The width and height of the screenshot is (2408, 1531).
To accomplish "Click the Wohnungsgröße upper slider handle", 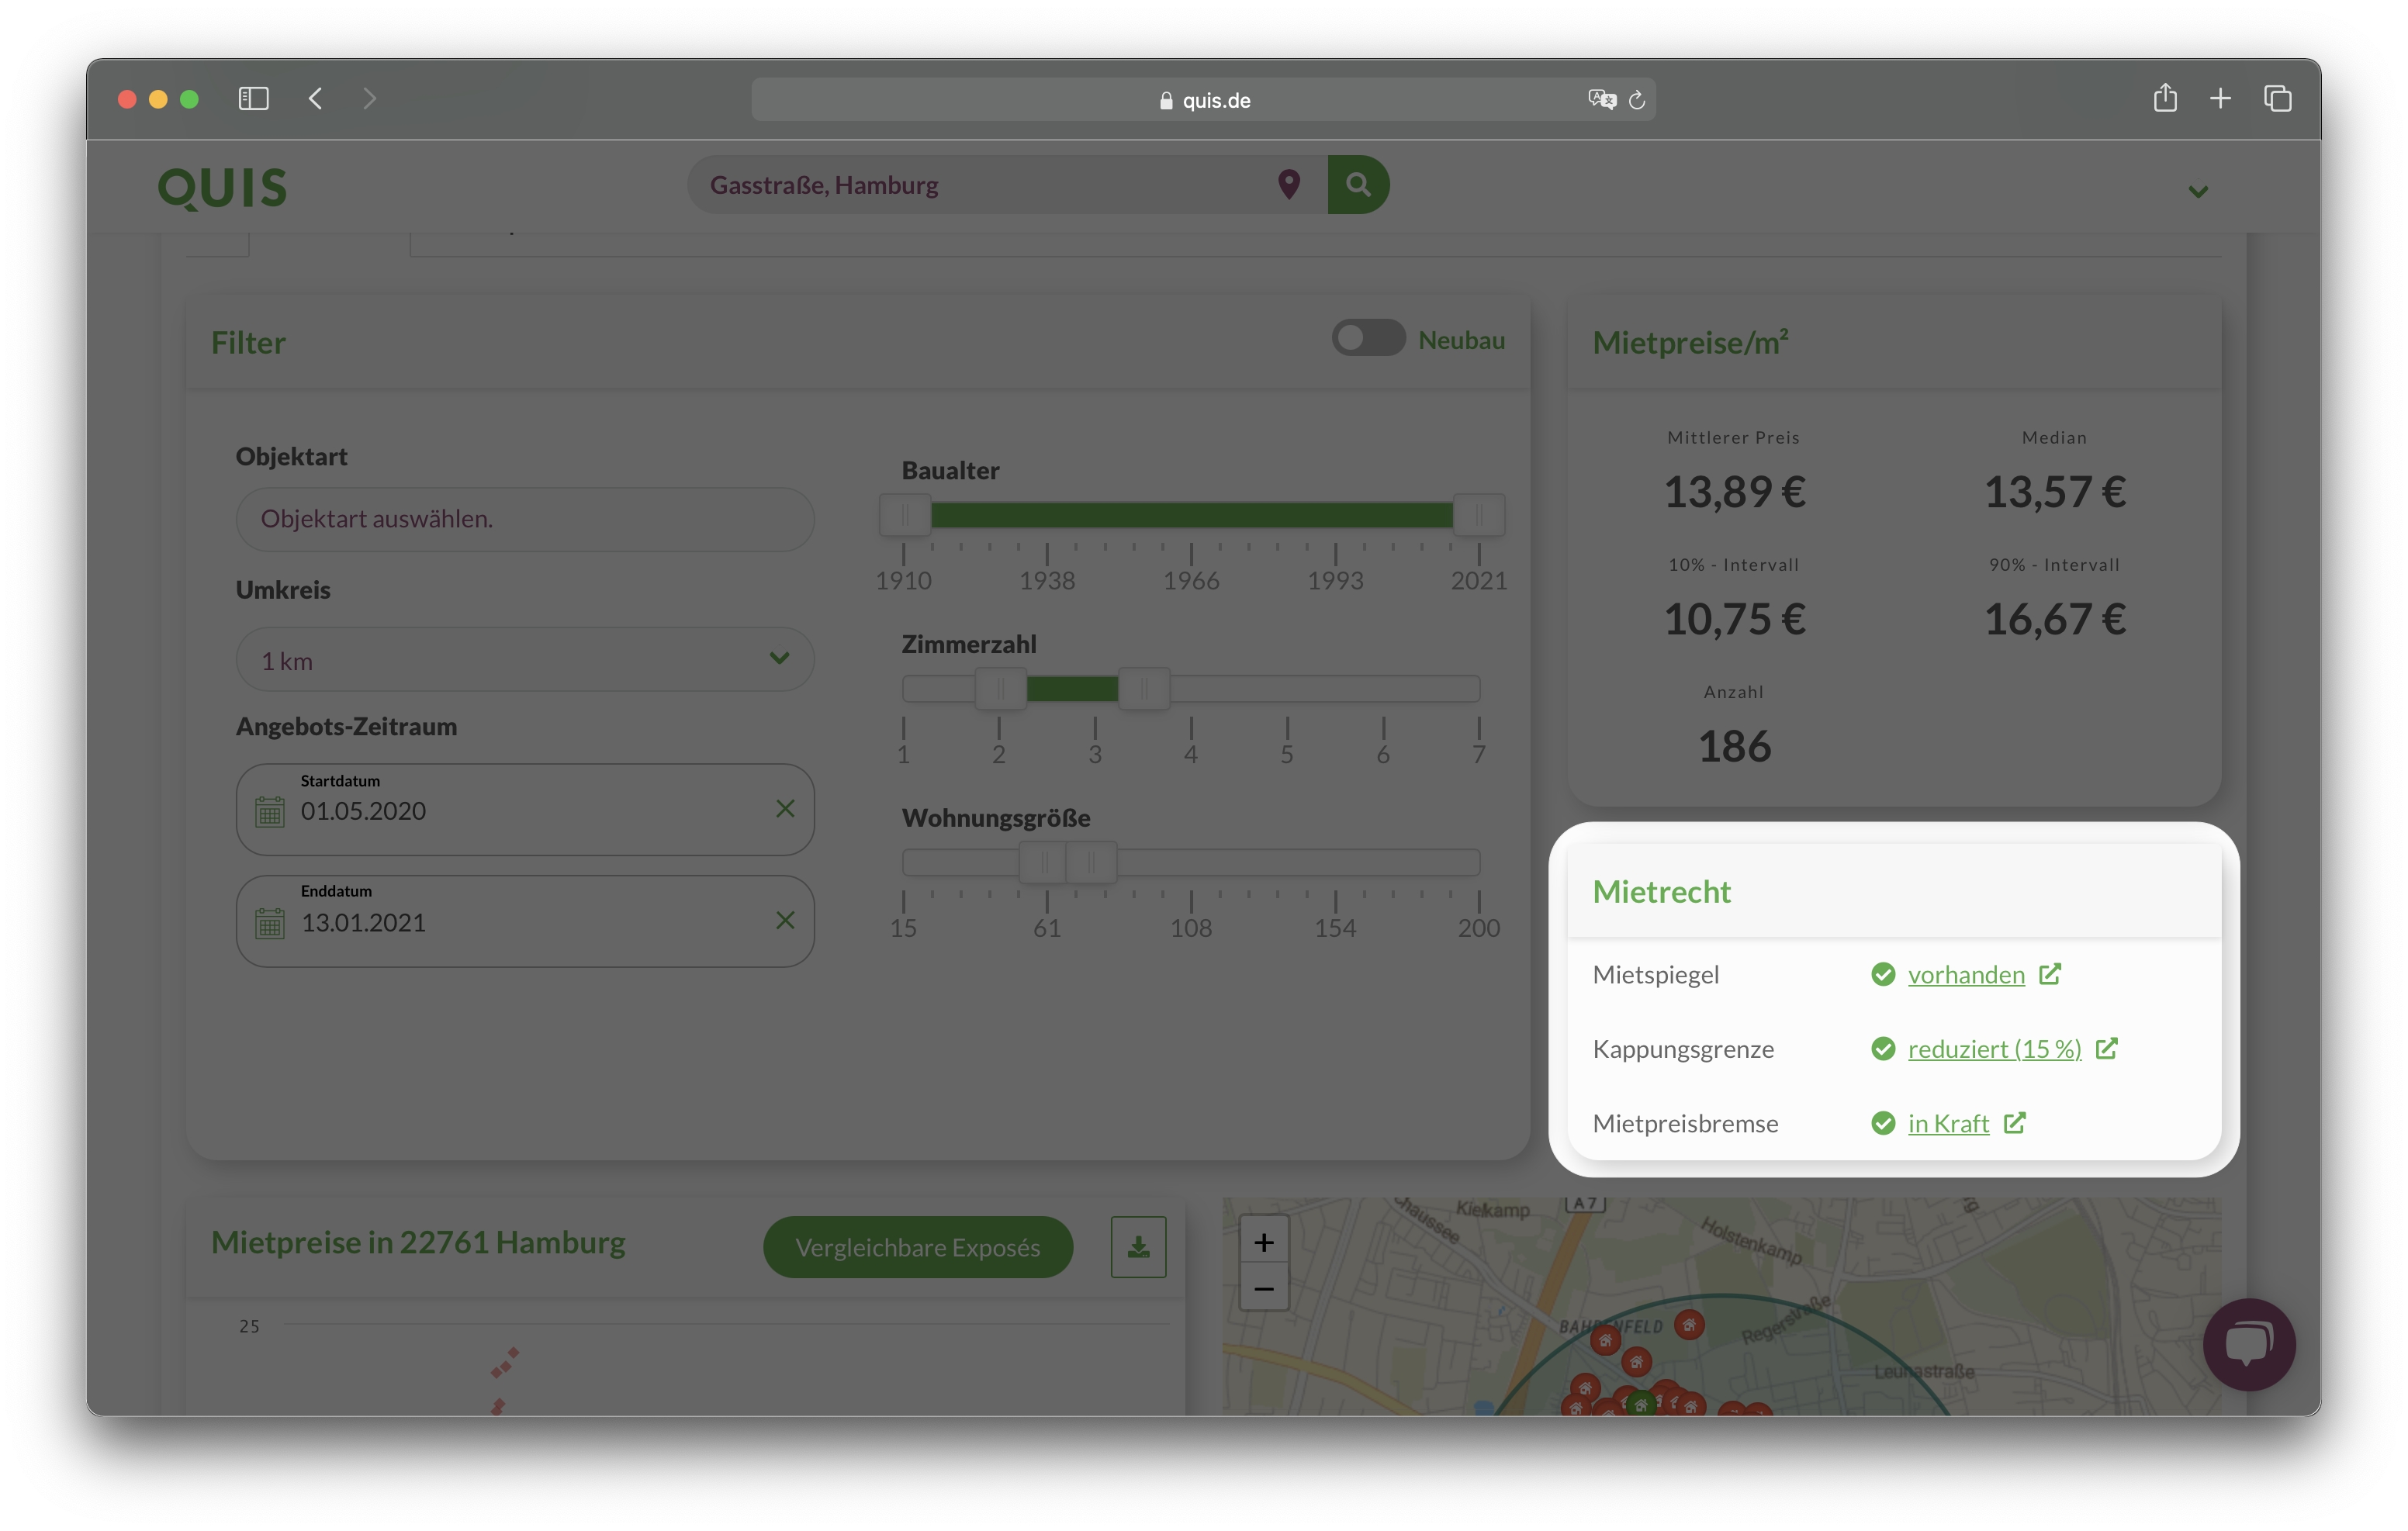I will [1091, 862].
